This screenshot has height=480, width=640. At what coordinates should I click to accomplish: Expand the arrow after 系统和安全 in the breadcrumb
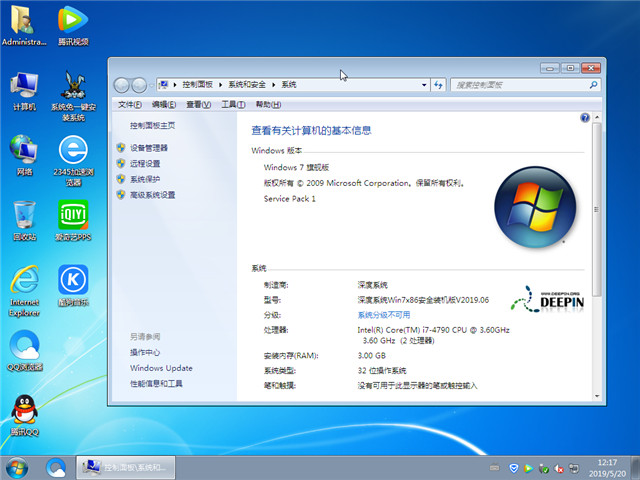tap(274, 84)
